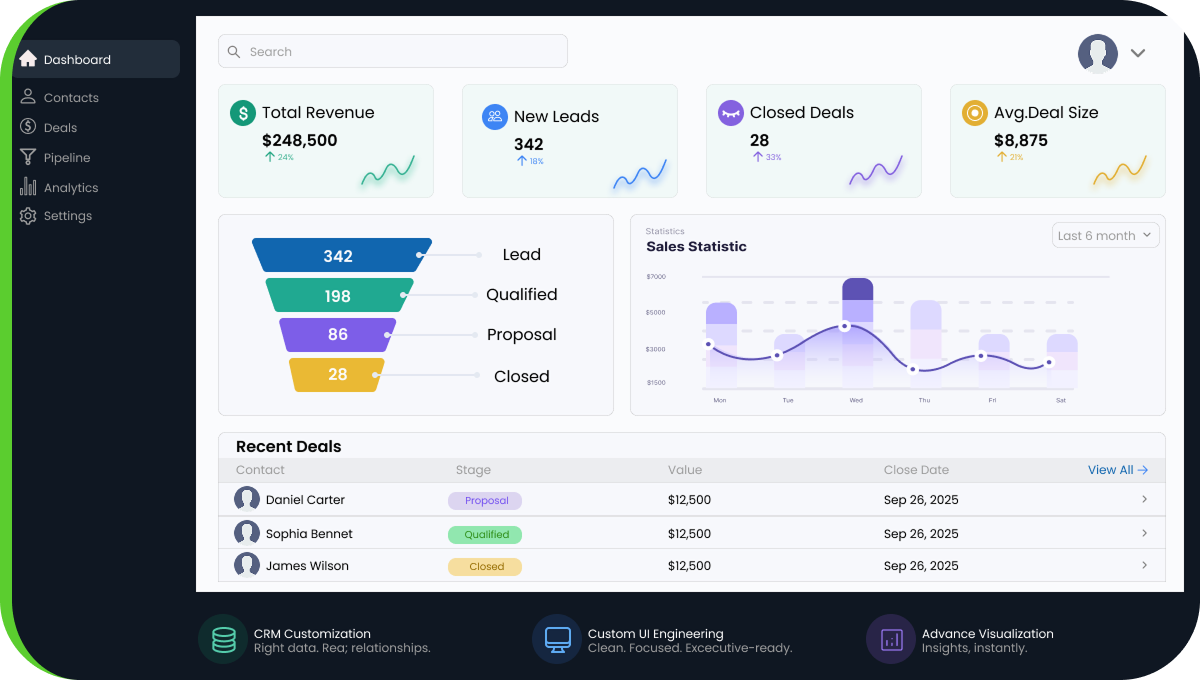This screenshot has width=1200, height=680.
Task: Click the $8,875 average deal value
Action: click(1021, 140)
